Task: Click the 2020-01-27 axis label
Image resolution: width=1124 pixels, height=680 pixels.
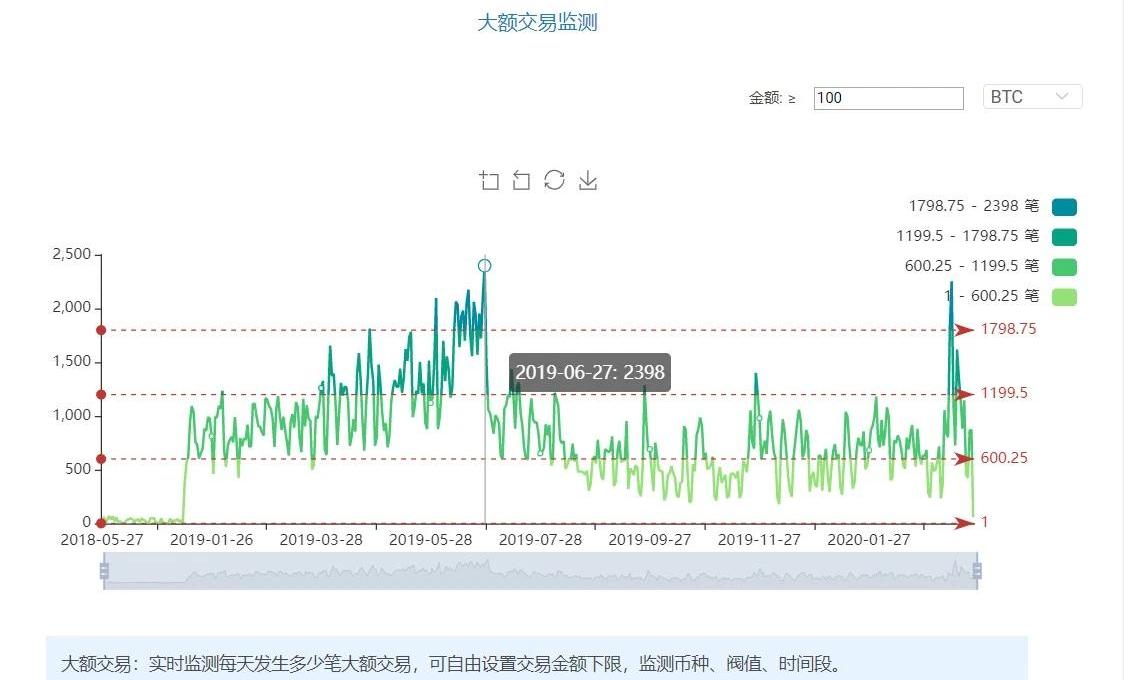Action: 869,540
